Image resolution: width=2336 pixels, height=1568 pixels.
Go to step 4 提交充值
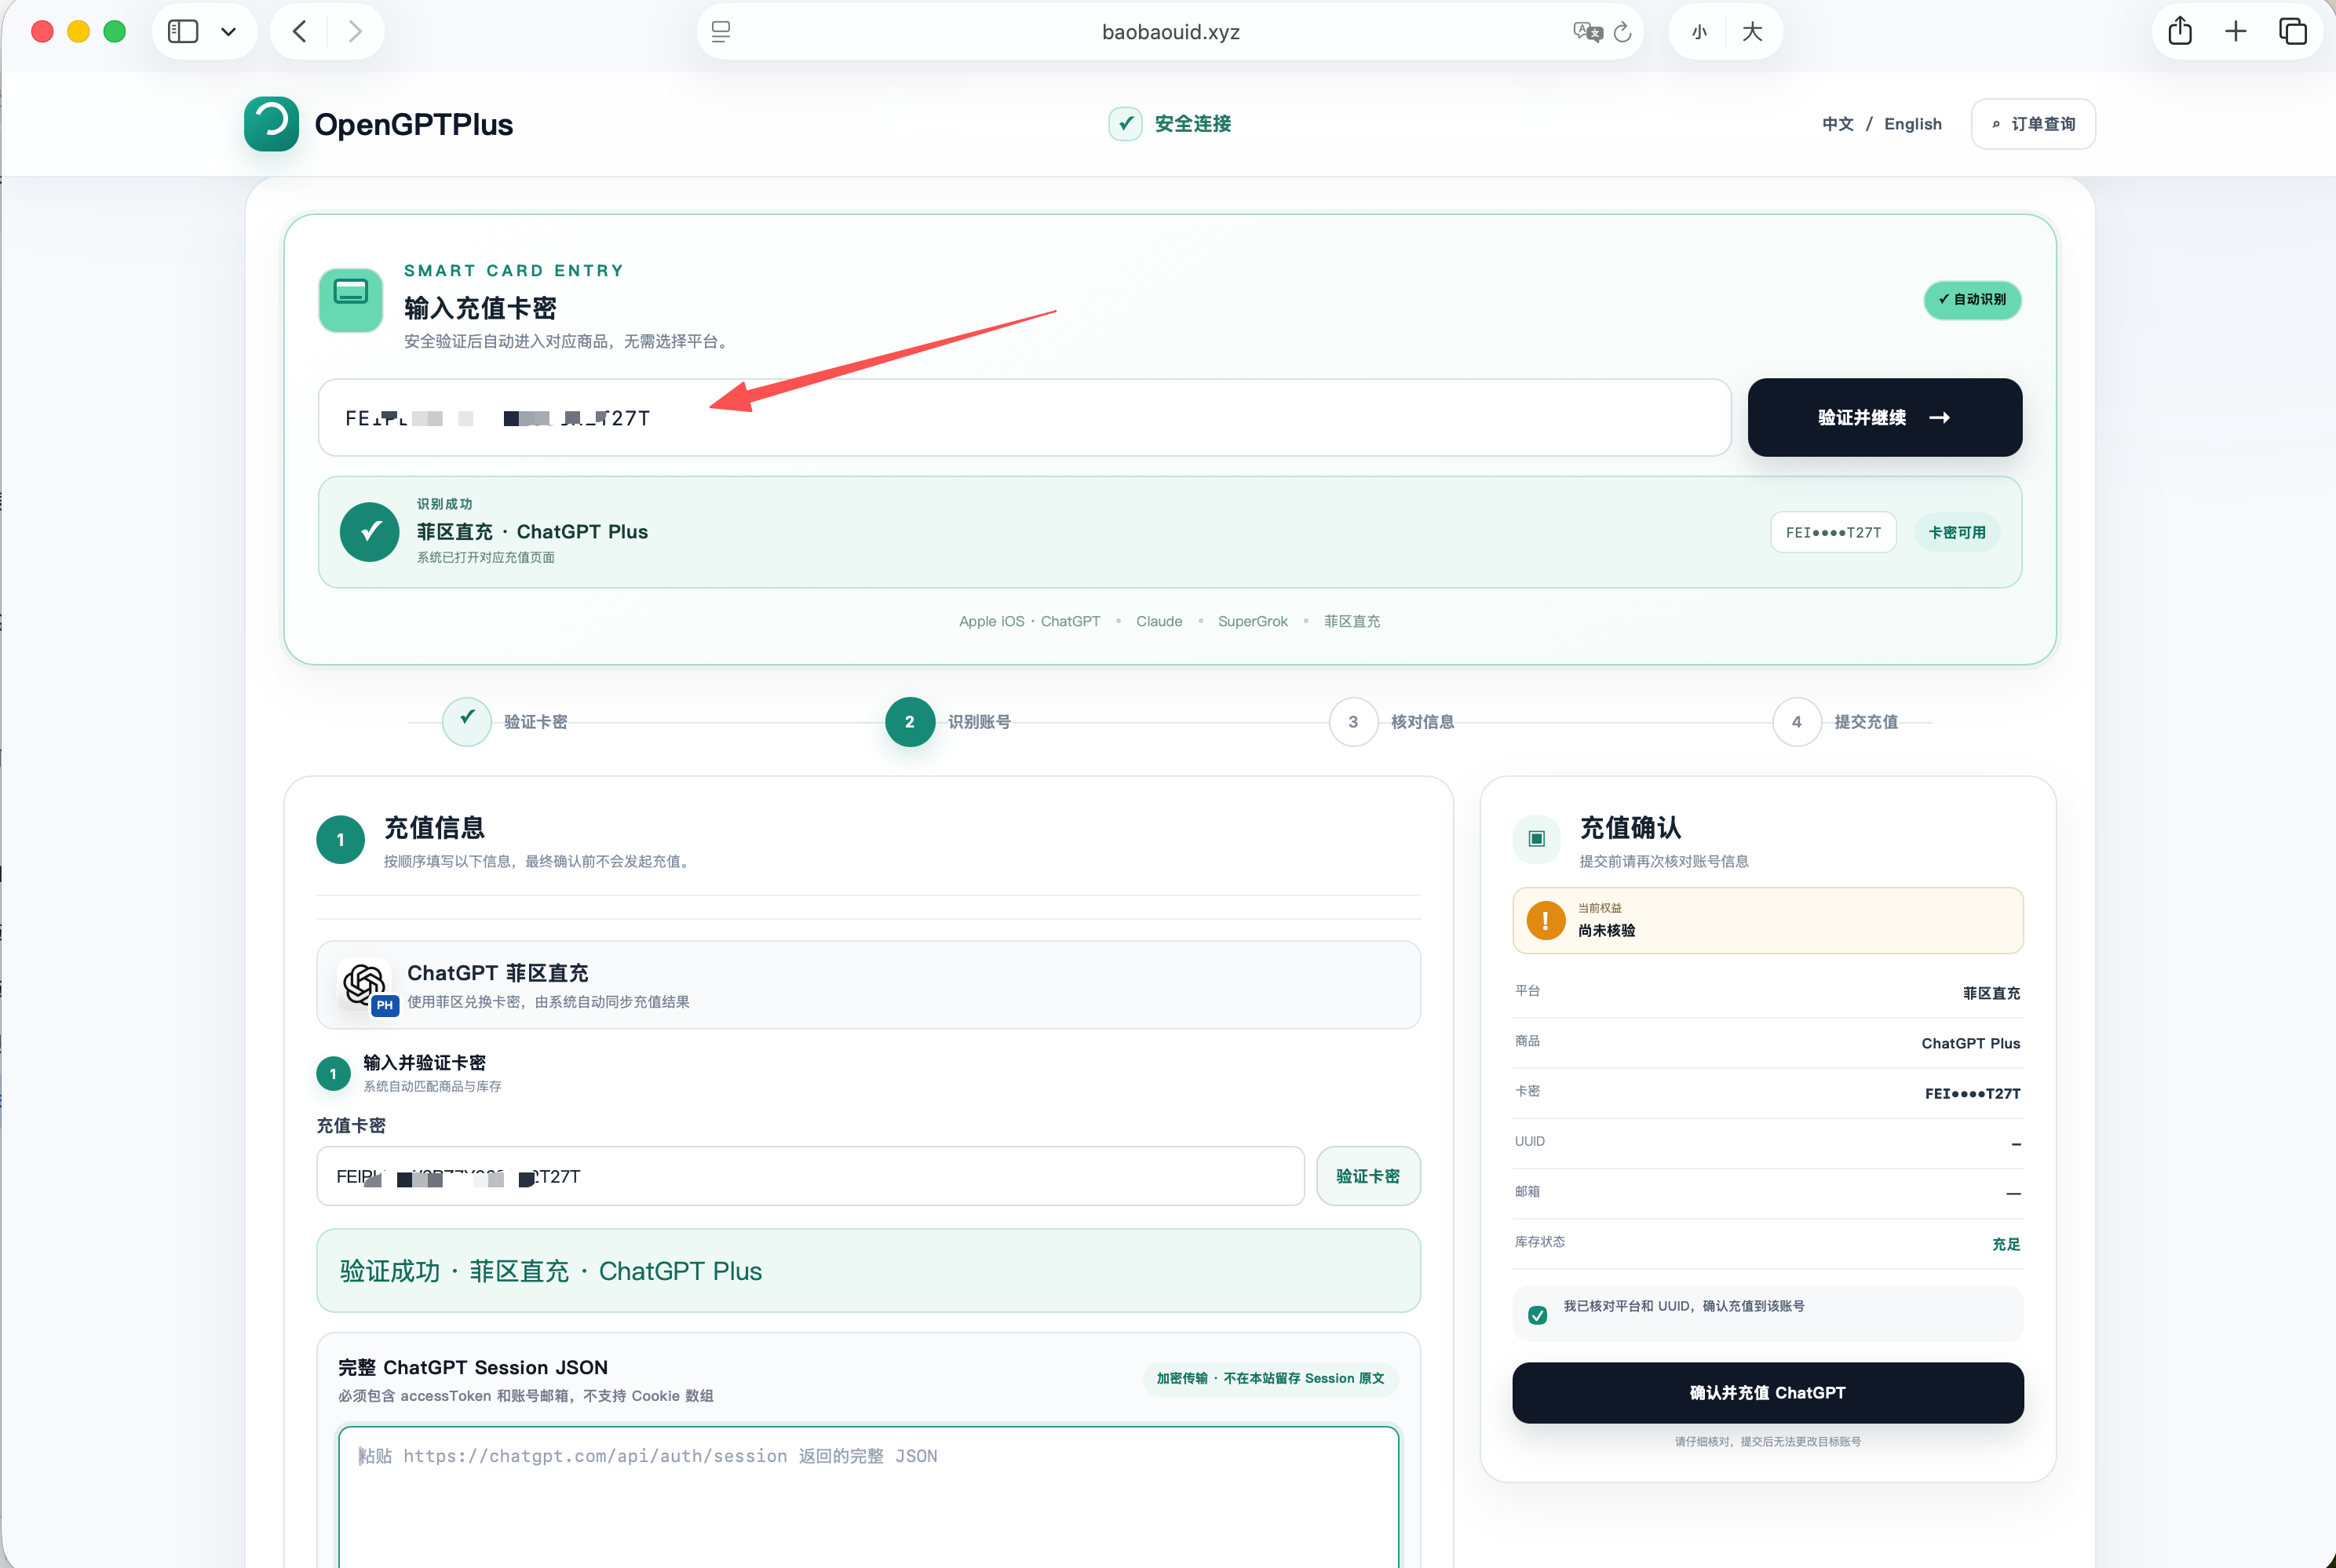pyautogui.click(x=1836, y=722)
